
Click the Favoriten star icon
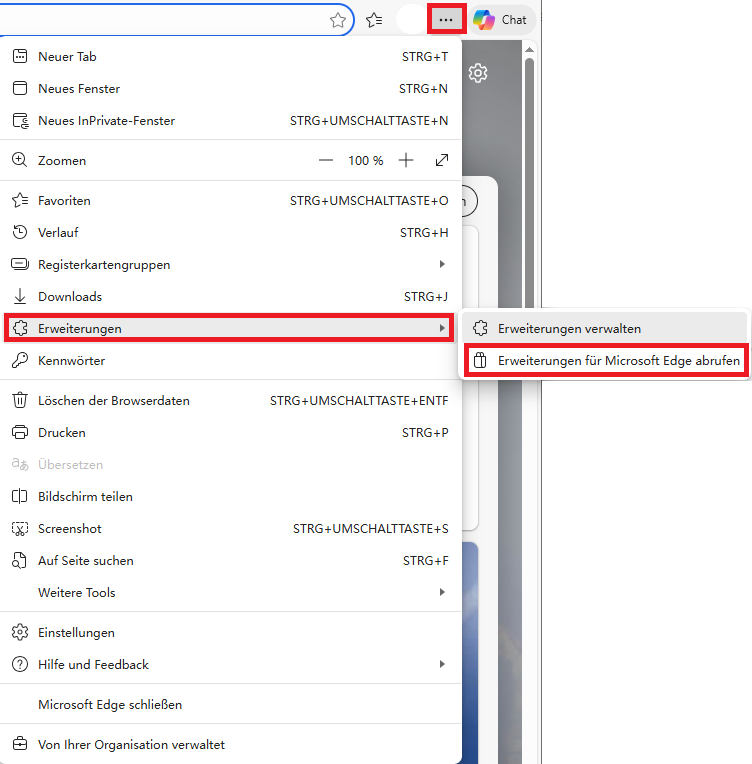pos(20,200)
